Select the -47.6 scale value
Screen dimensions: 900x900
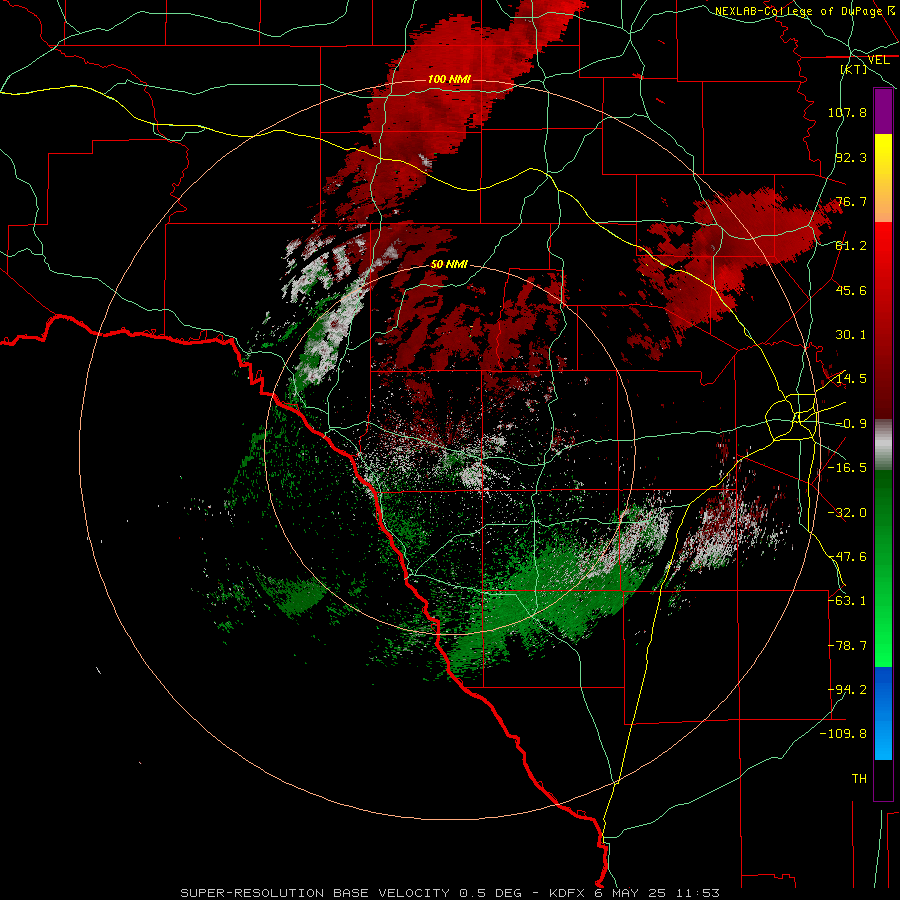[x=847, y=557]
